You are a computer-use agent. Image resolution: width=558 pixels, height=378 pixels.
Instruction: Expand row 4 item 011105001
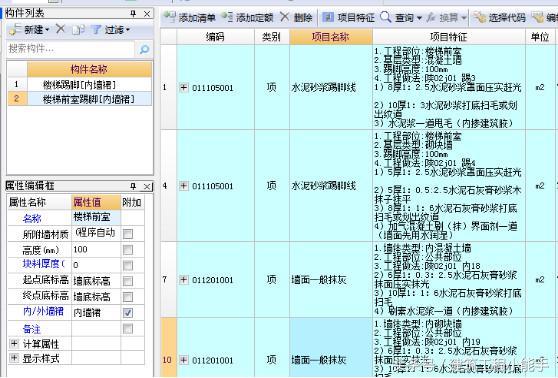[184, 185]
